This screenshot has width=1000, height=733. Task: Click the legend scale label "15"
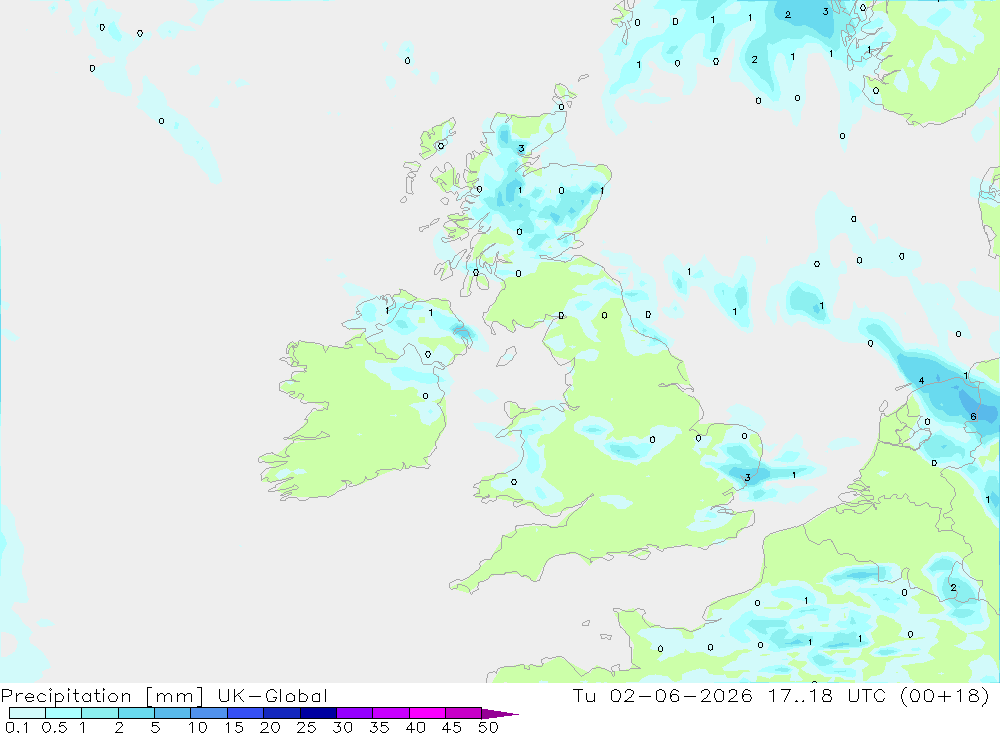[x=234, y=727]
